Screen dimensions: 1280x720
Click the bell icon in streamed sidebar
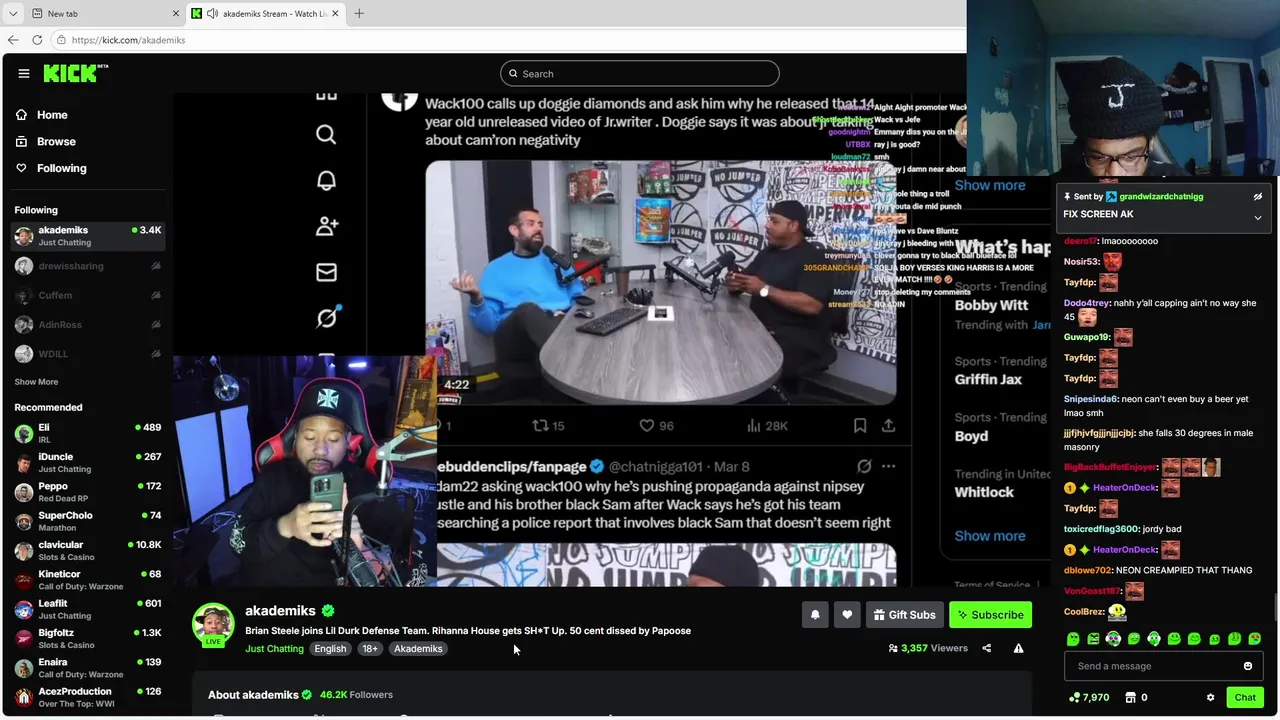point(326,180)
